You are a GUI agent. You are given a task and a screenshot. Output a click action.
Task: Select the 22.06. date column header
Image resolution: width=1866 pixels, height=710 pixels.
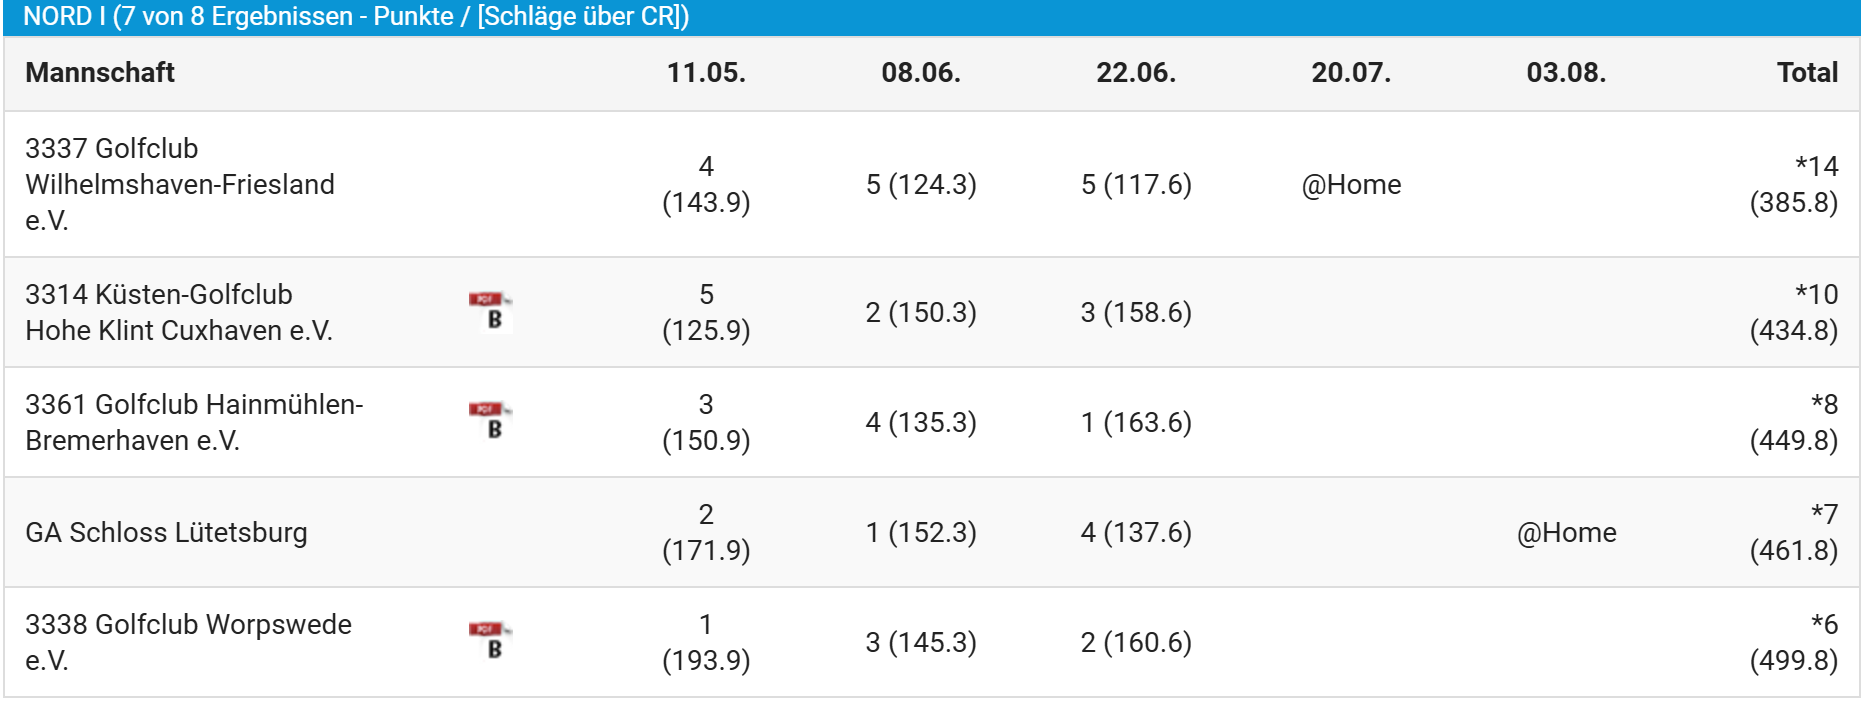click(1136, 73)
